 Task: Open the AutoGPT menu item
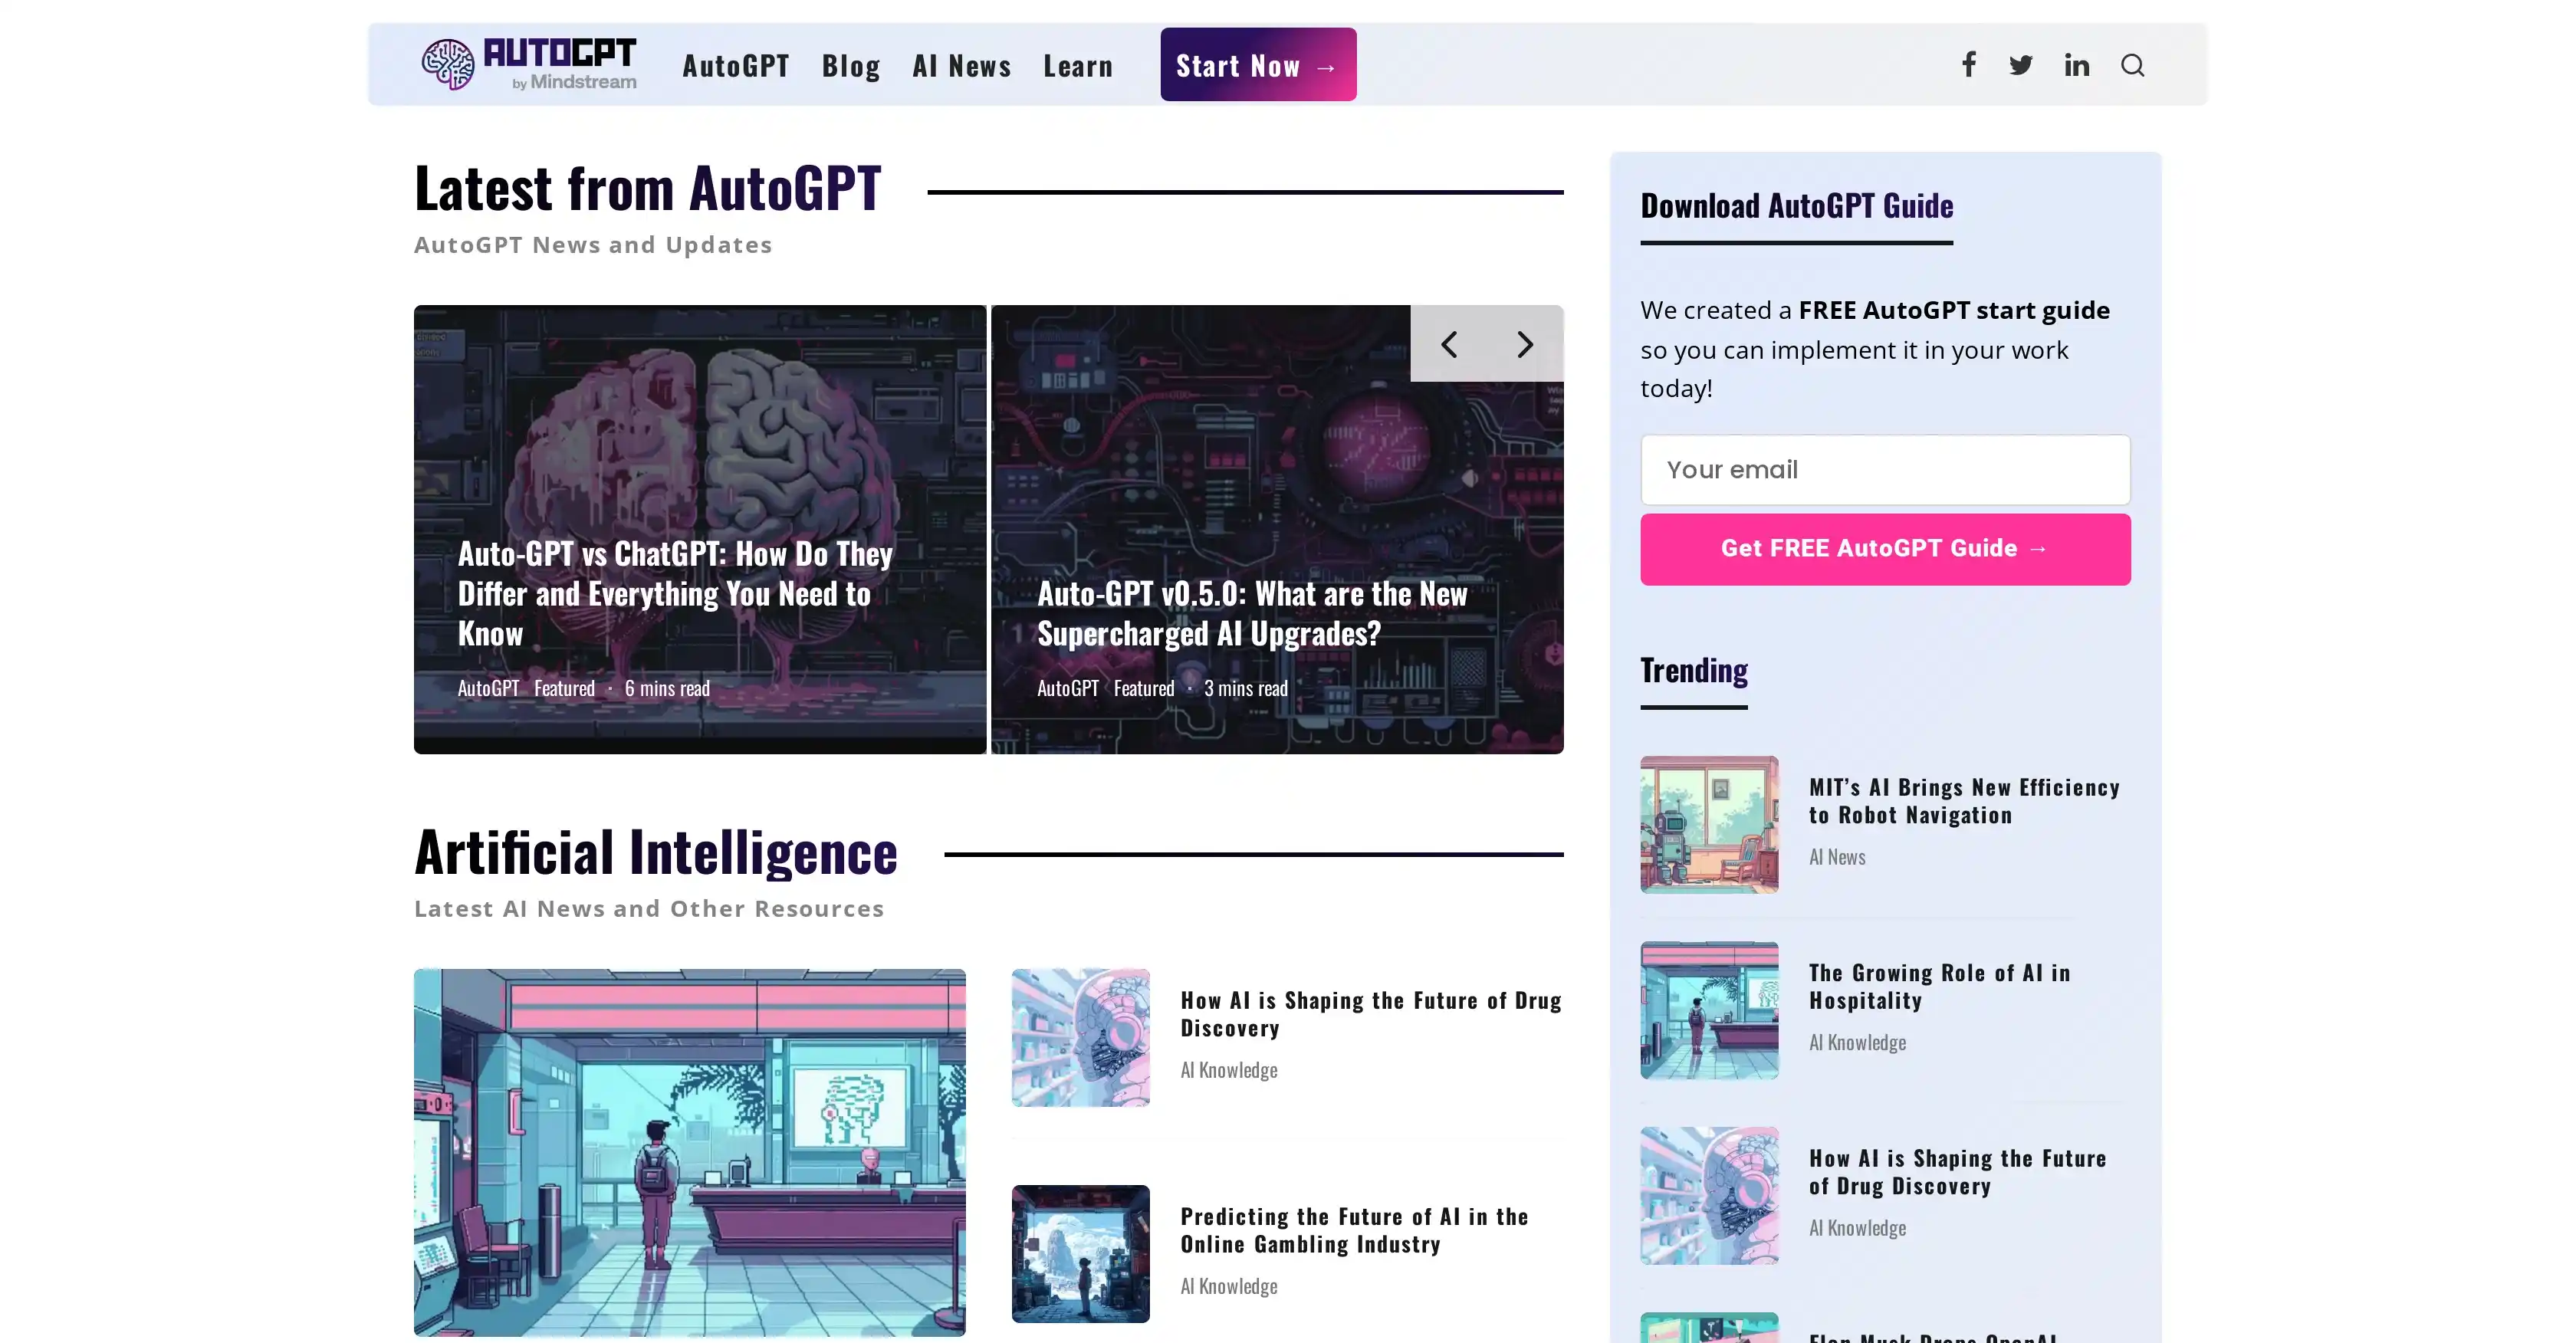736,66
